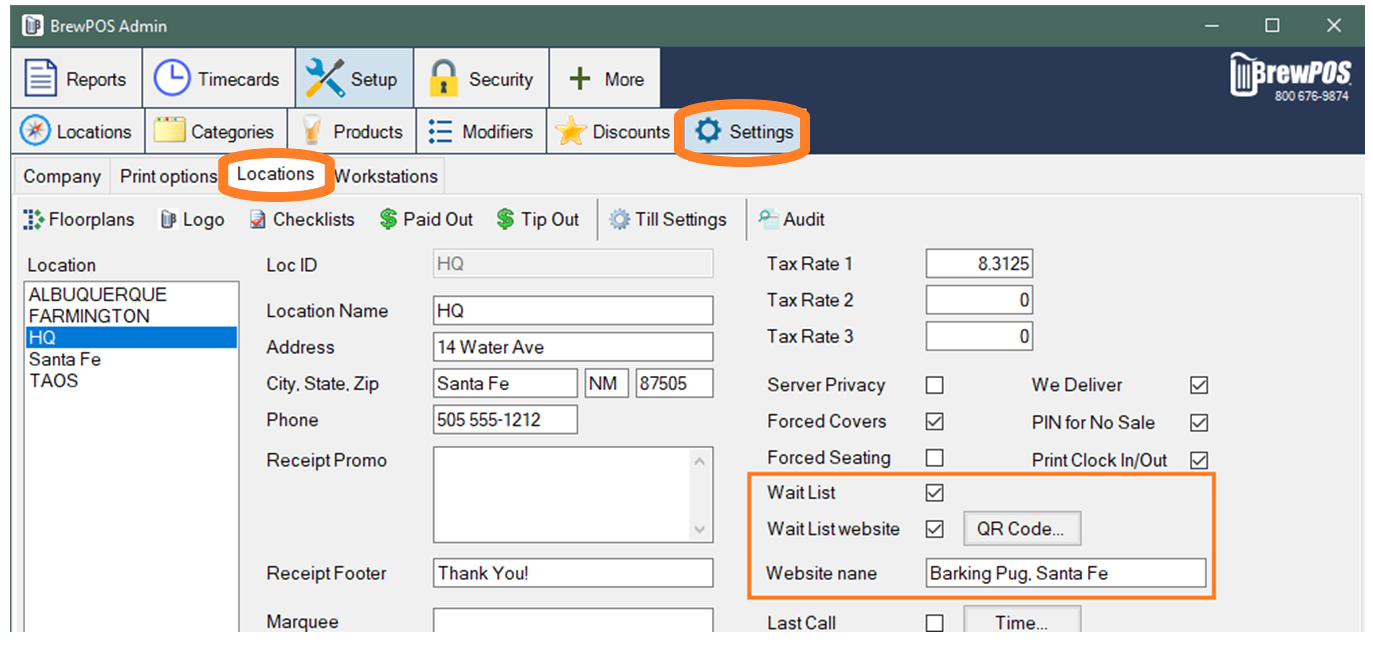Click Receipt Promo scrollbar down arrow

click(x=700, y=529)
